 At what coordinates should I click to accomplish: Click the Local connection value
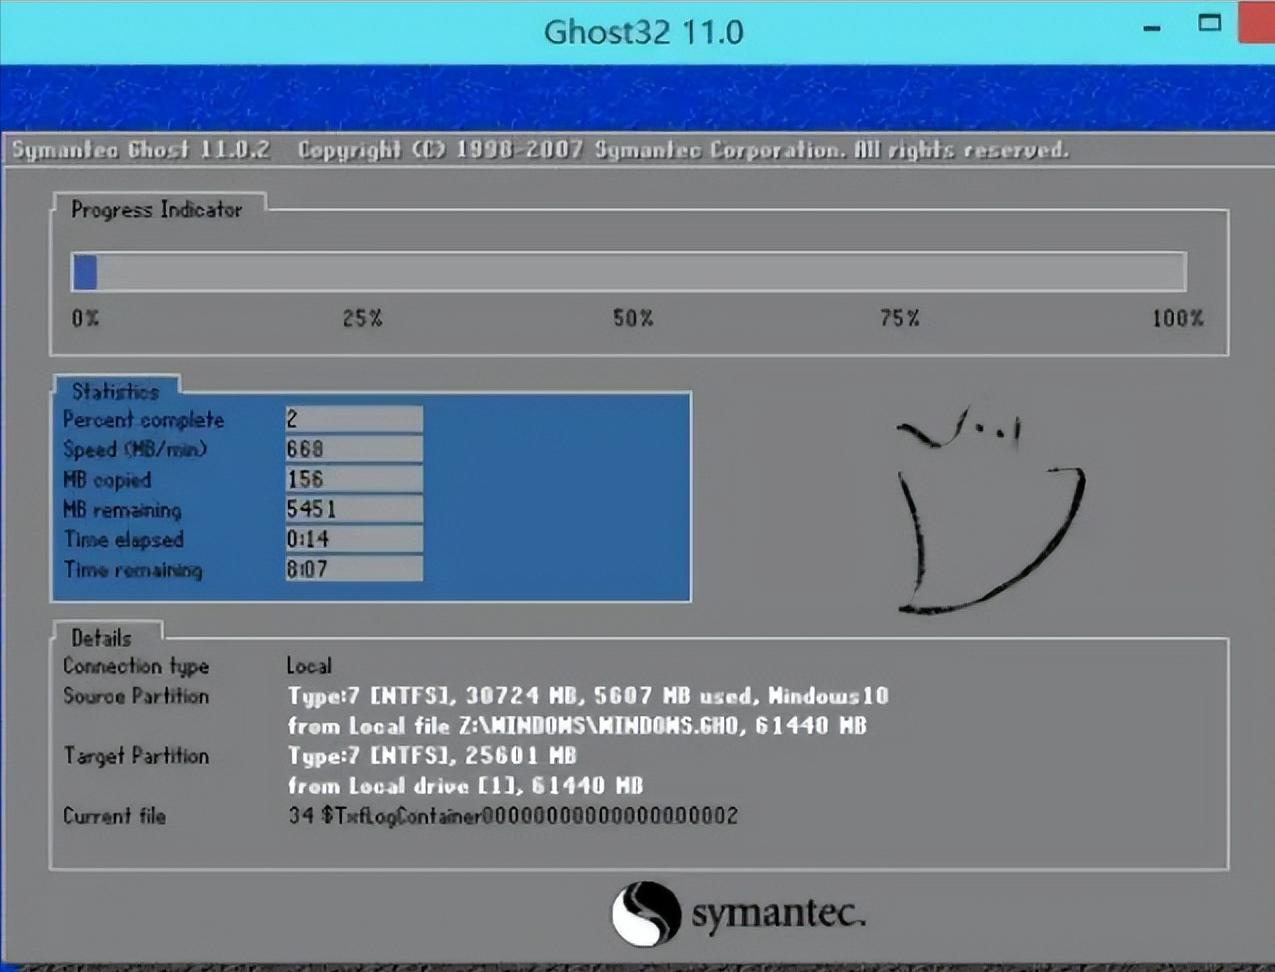point(309,666)
